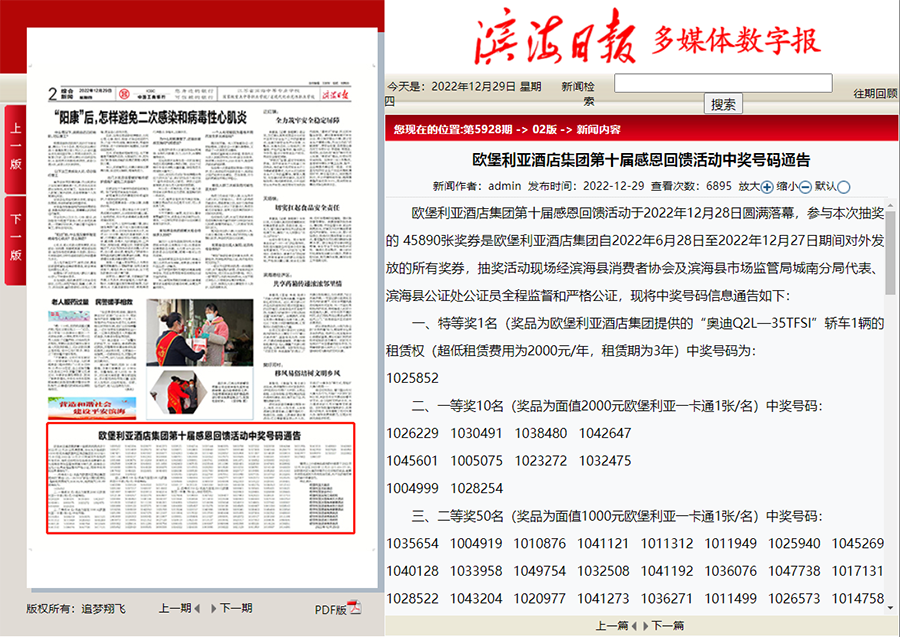
Task: Click the 新闻作者：admin text
Action: click(x=477, y=186)
